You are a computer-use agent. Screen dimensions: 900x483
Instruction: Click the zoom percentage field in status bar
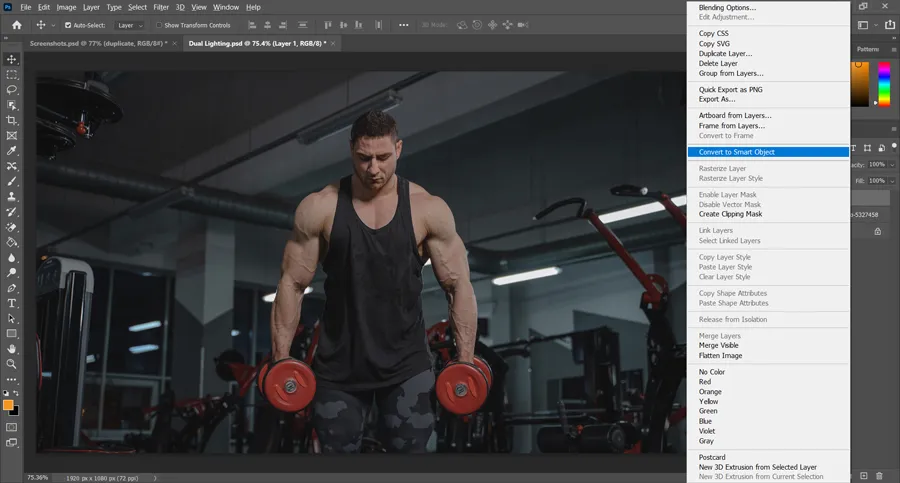tap(36, 477)
